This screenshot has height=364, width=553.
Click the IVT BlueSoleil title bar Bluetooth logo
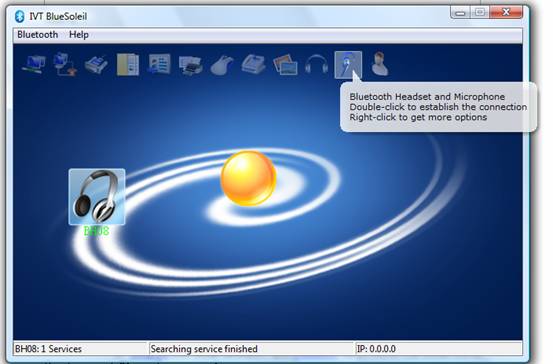click(x=20, y=16)
